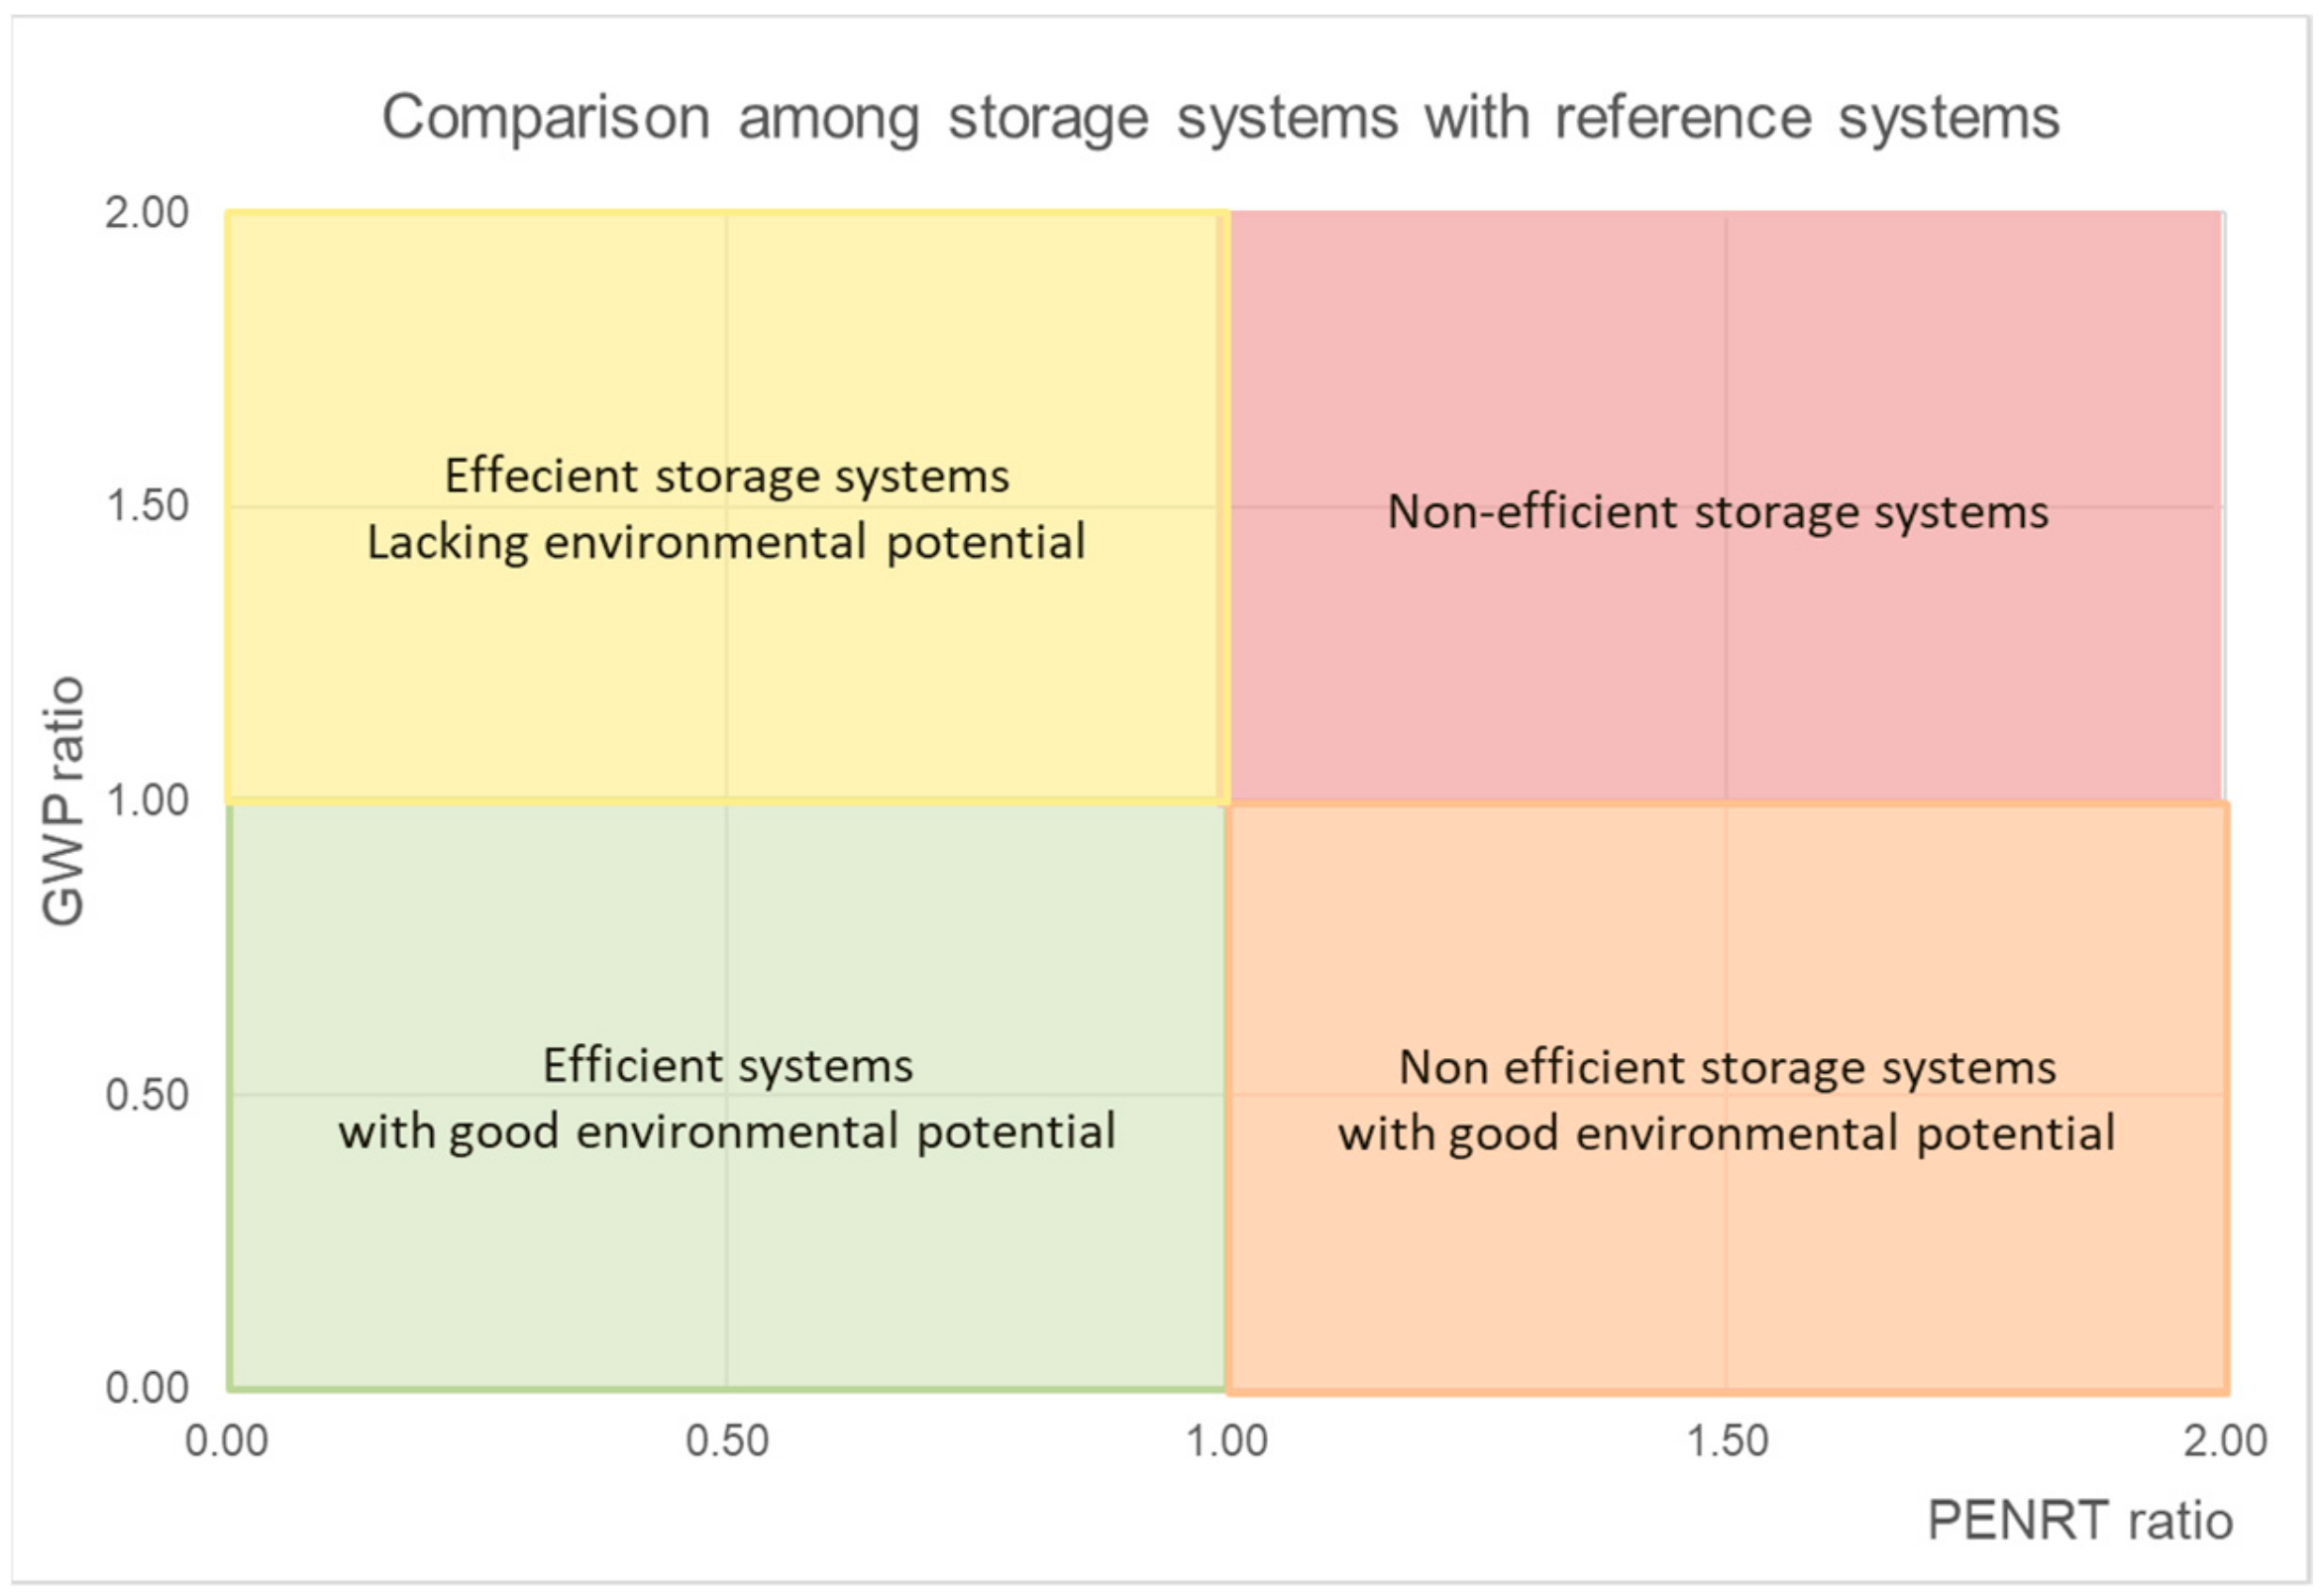This screenshot has height=1596, width=2322.
Task: Click the 2.00 x-axis tick label
Action: click(x=2225, y=1441)
